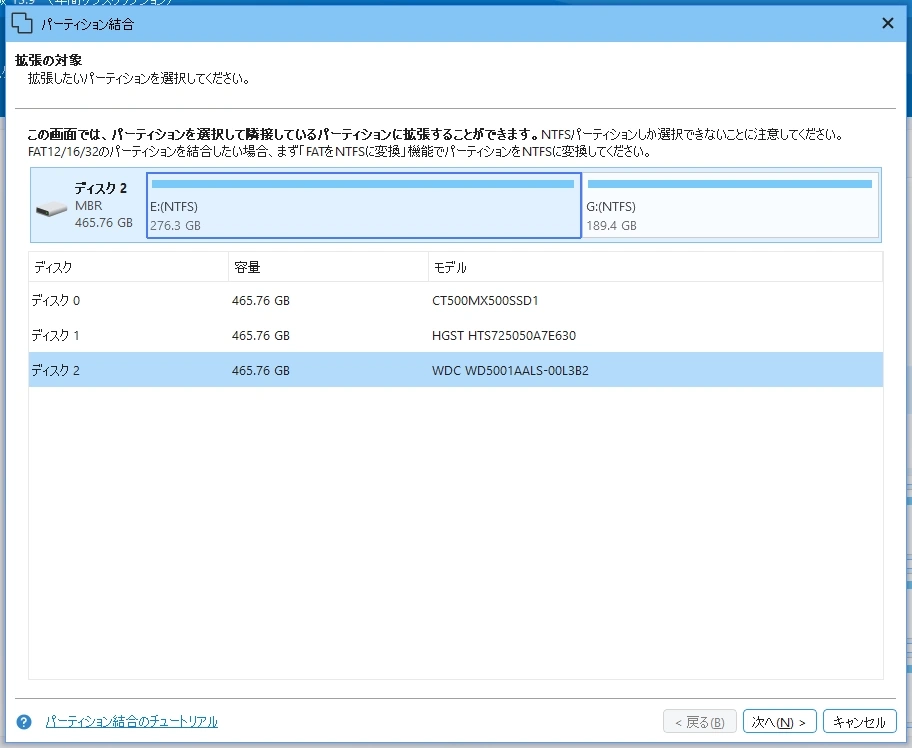
Task: Click the partition merge title bar icon
Action: (x=22, y=24)
